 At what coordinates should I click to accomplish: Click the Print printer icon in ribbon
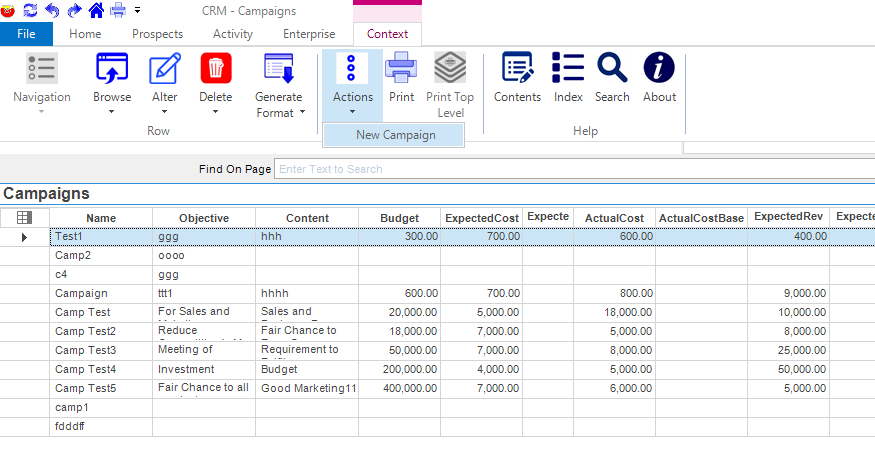[x=401, y=68]
